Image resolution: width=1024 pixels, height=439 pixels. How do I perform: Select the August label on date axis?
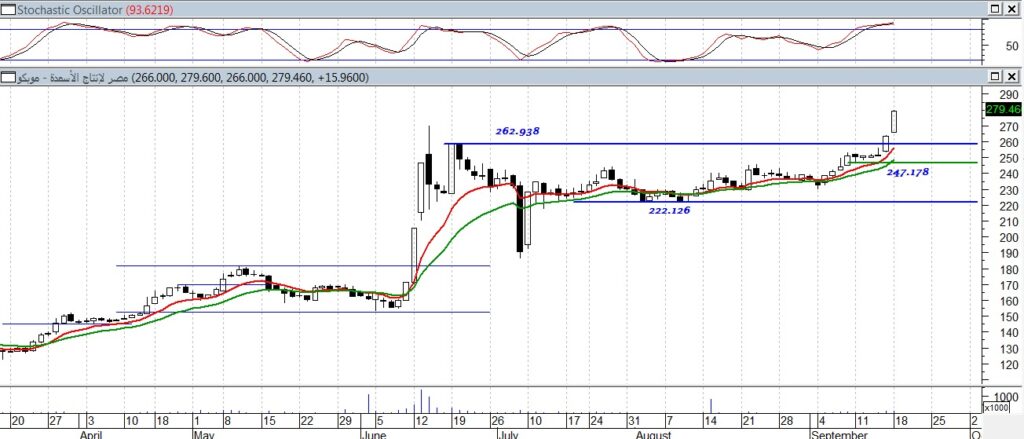pos(652,435)
